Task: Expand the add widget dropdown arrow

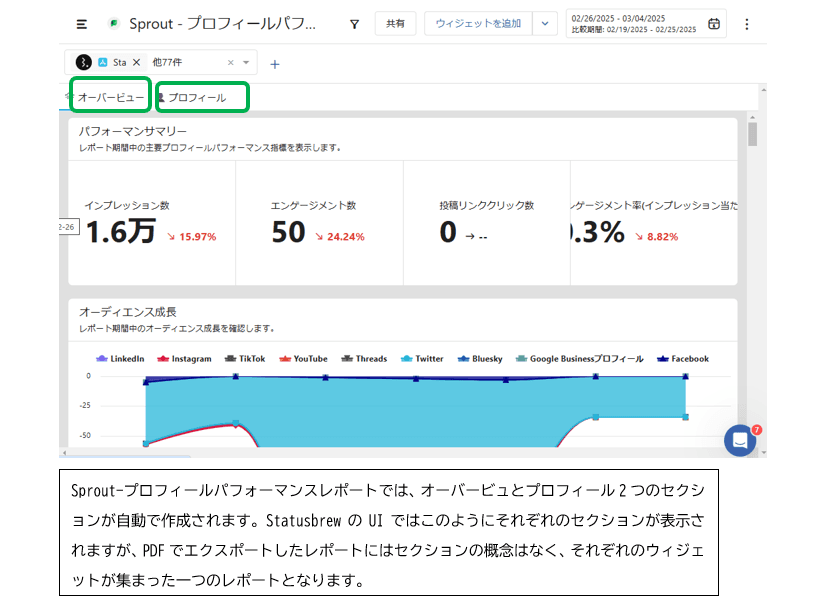Action: (544, 24)
